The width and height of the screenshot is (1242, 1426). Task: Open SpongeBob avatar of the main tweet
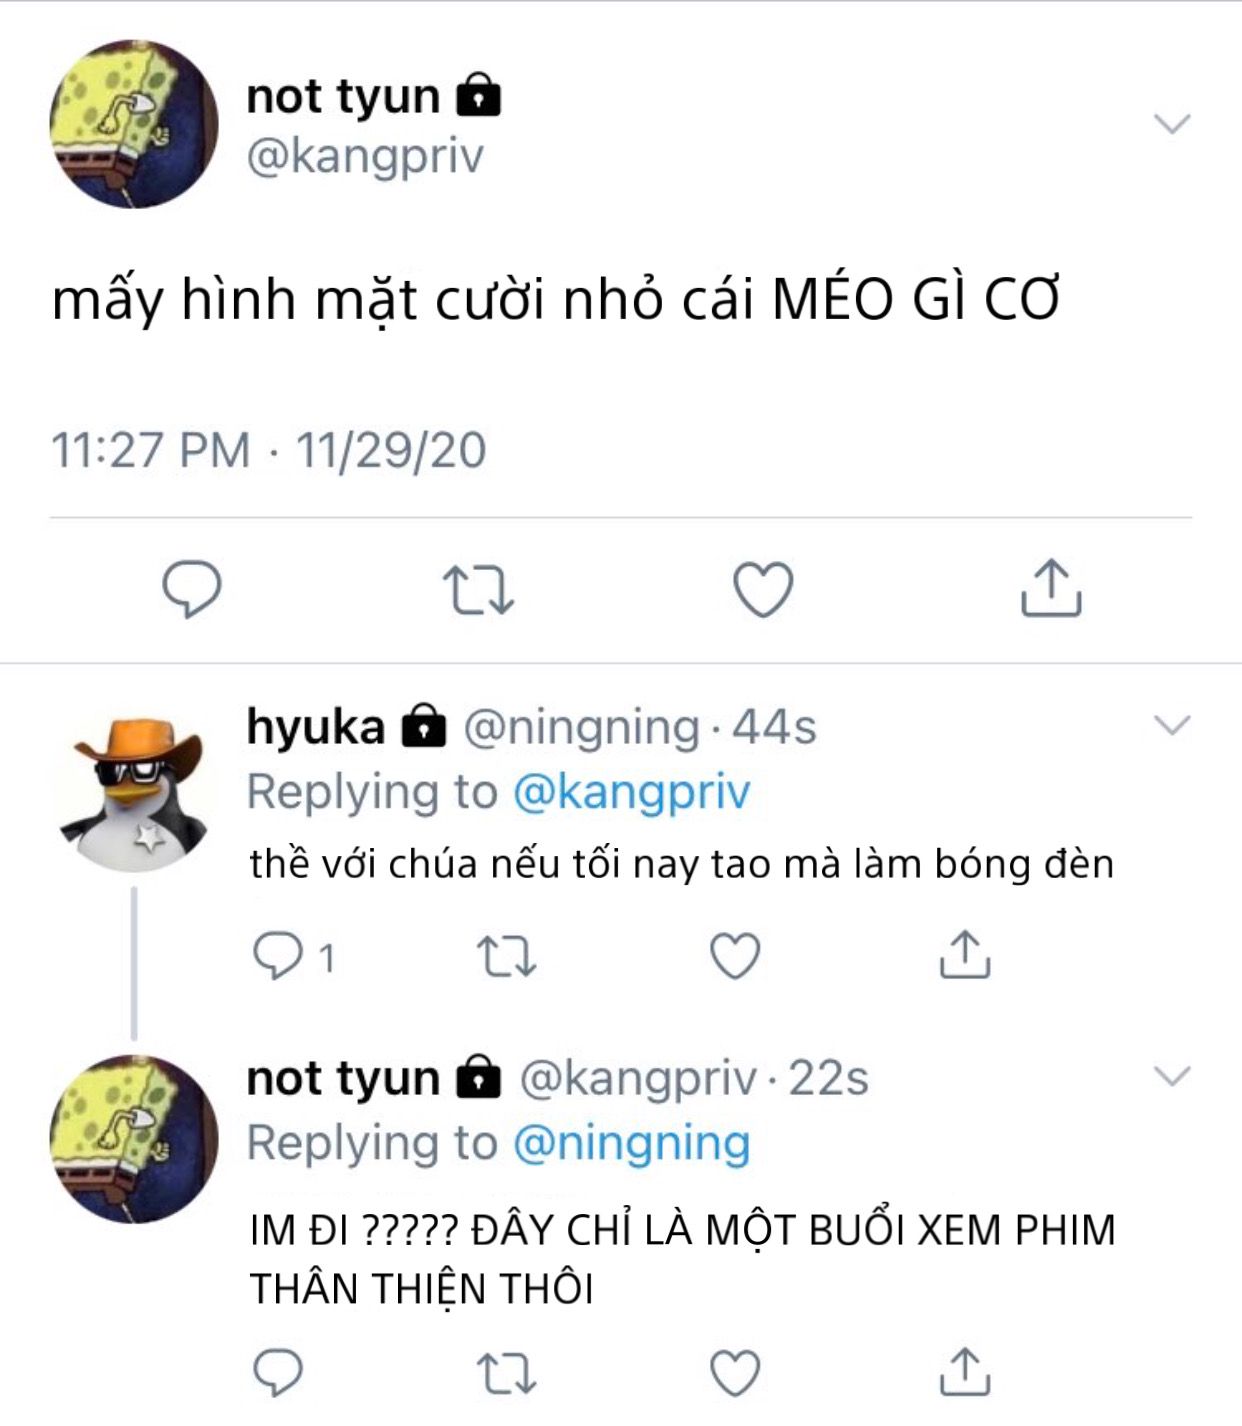(134, 124)
